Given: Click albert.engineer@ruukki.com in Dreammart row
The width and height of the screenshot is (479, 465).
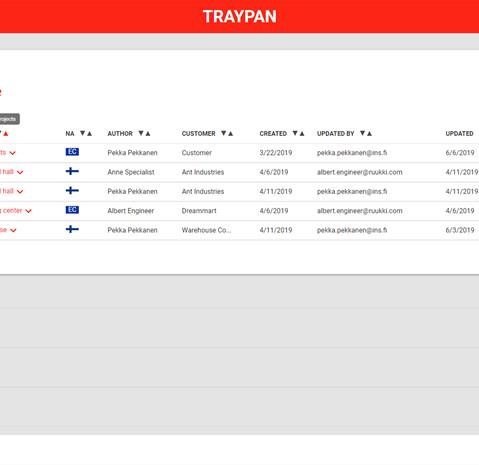Looking at the screenshot, I should tap(360, 211).
